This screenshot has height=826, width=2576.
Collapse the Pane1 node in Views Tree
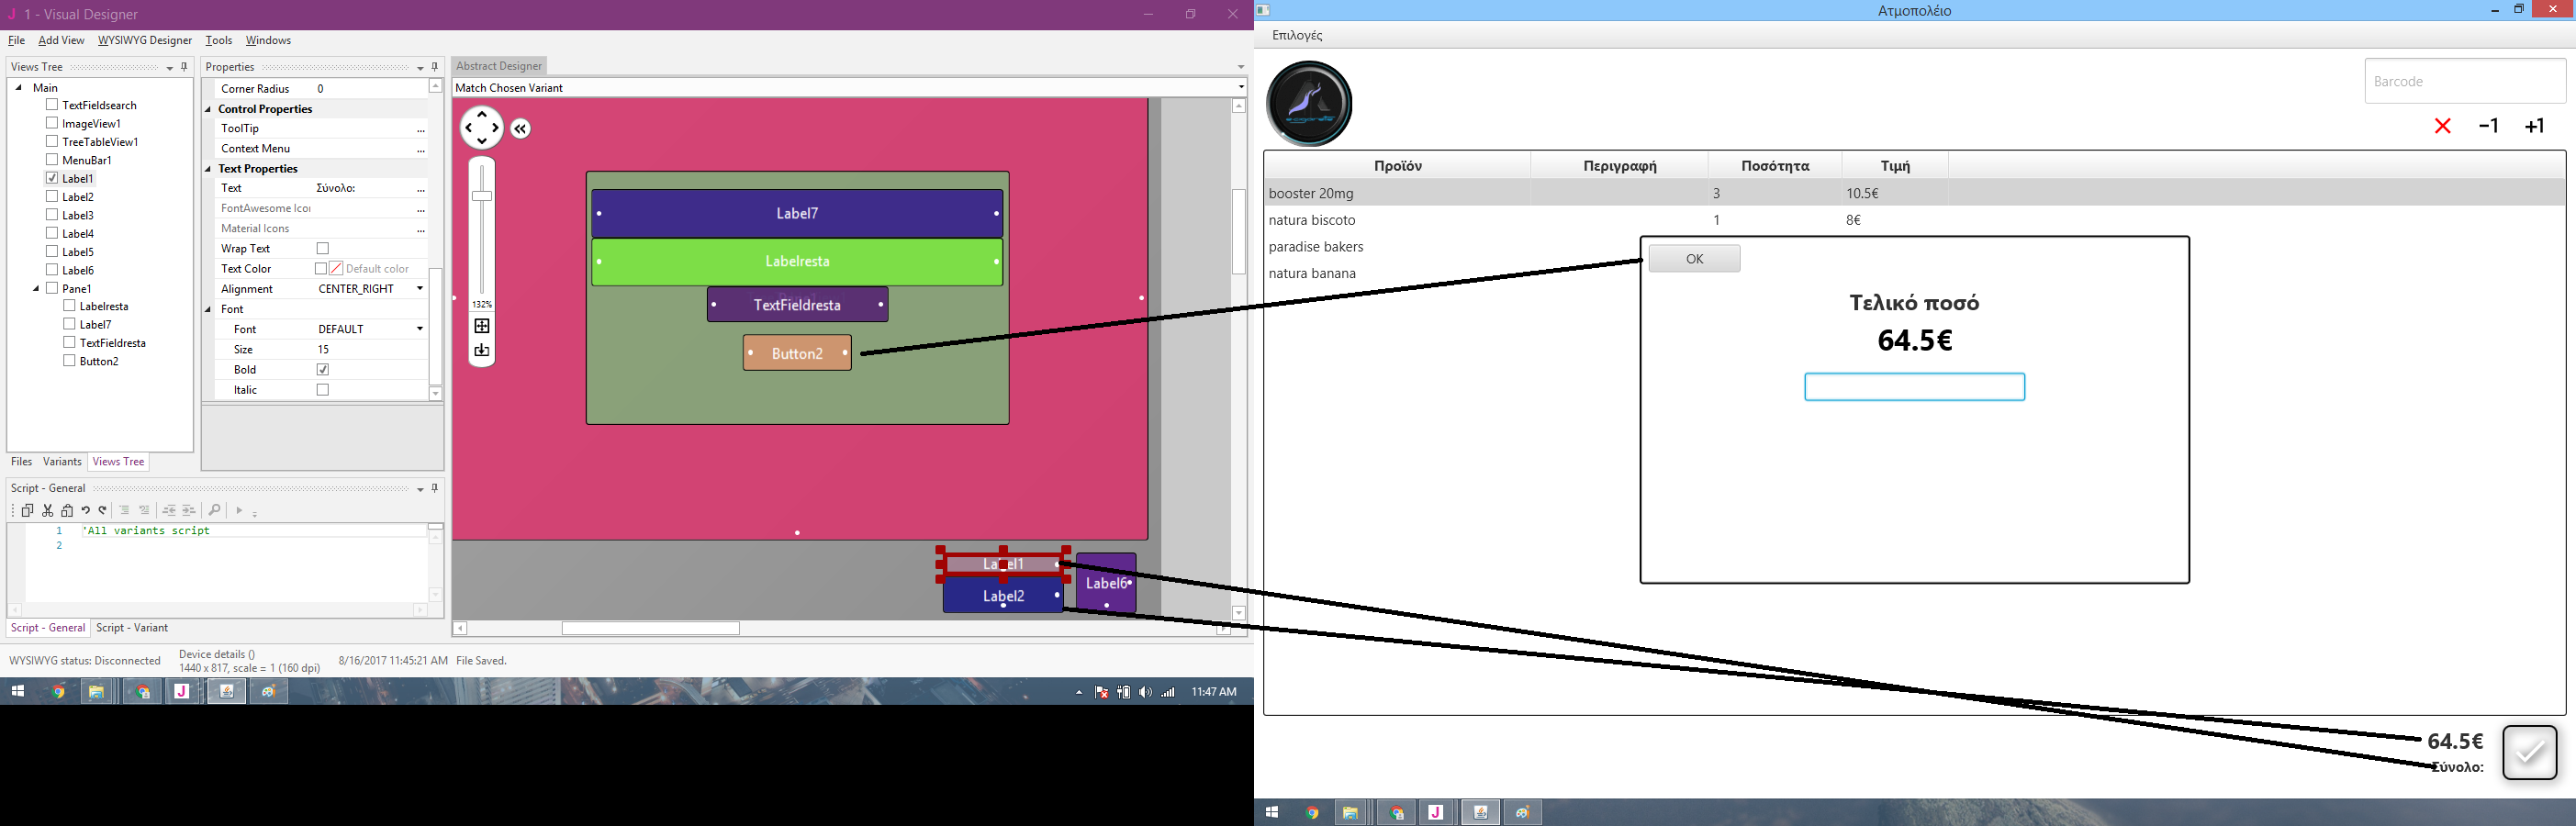tap(37, 288)
